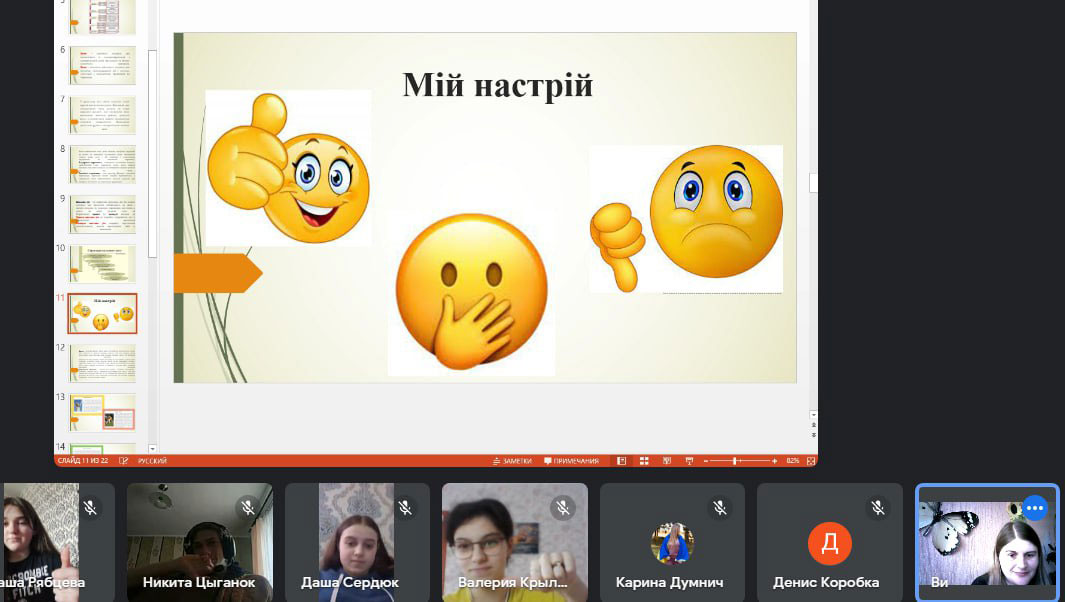
Task: Select your own Ви video tile
Action: 988,542
